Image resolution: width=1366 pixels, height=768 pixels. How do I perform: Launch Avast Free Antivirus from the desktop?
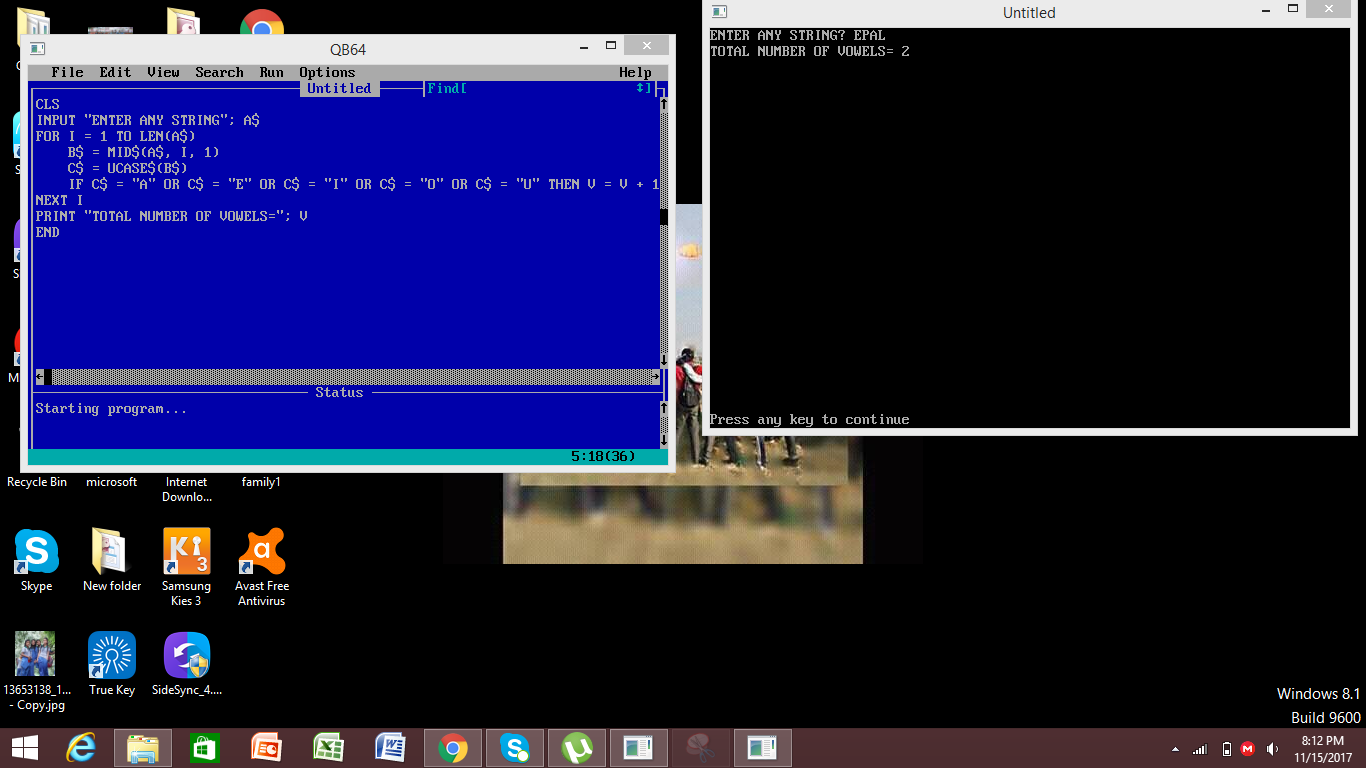click(x=260, y=548)
